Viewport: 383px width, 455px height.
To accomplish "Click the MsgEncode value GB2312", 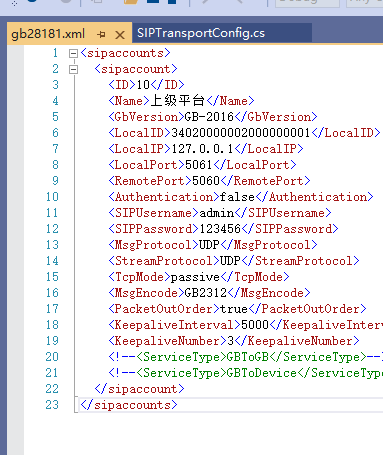I will pyautogui.click(x=205, y=293).
